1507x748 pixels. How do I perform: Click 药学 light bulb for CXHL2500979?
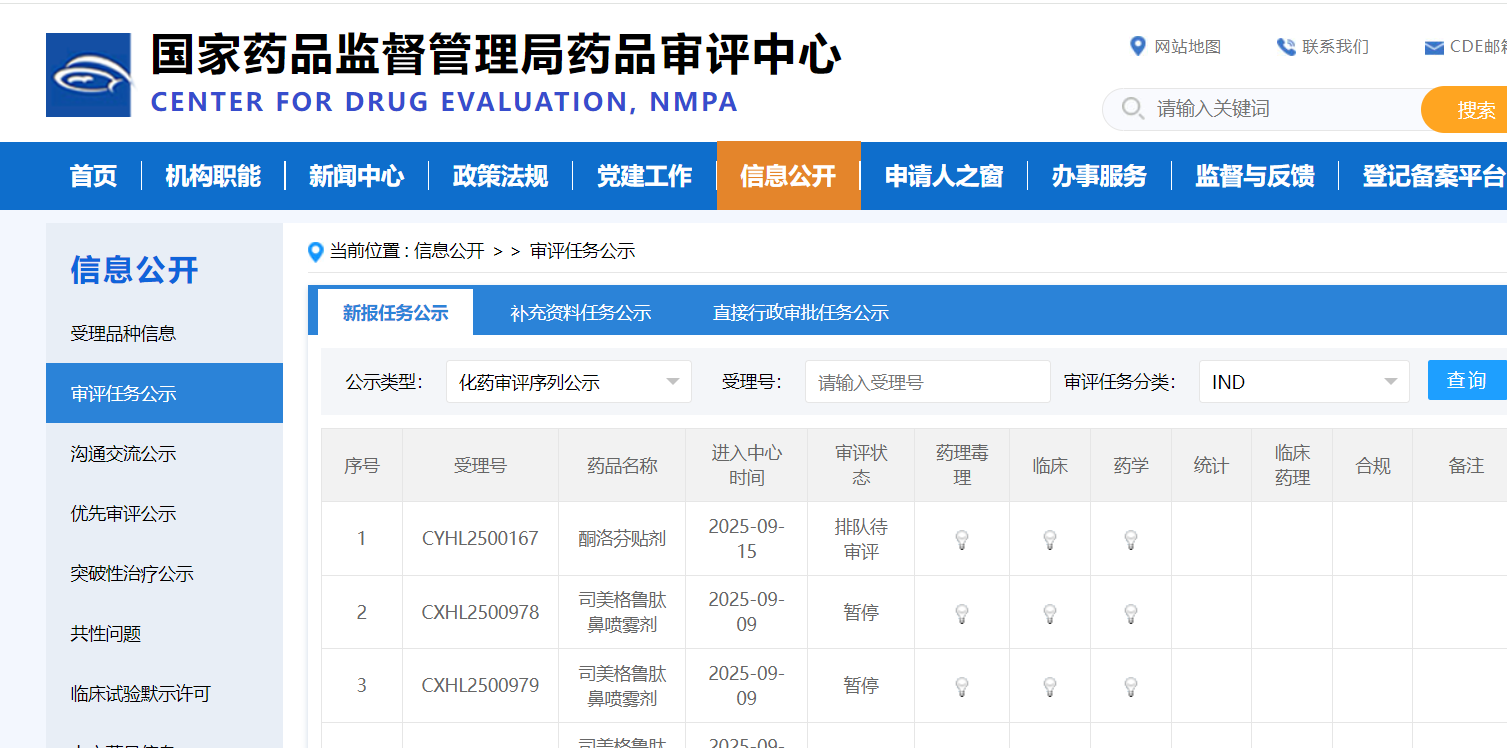tap(1131, 686)
